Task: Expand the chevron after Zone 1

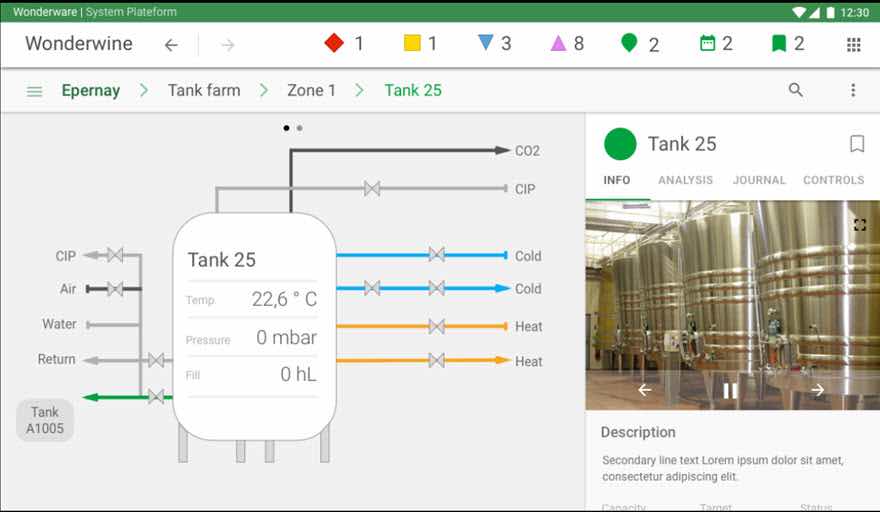Action: [360, 90]
